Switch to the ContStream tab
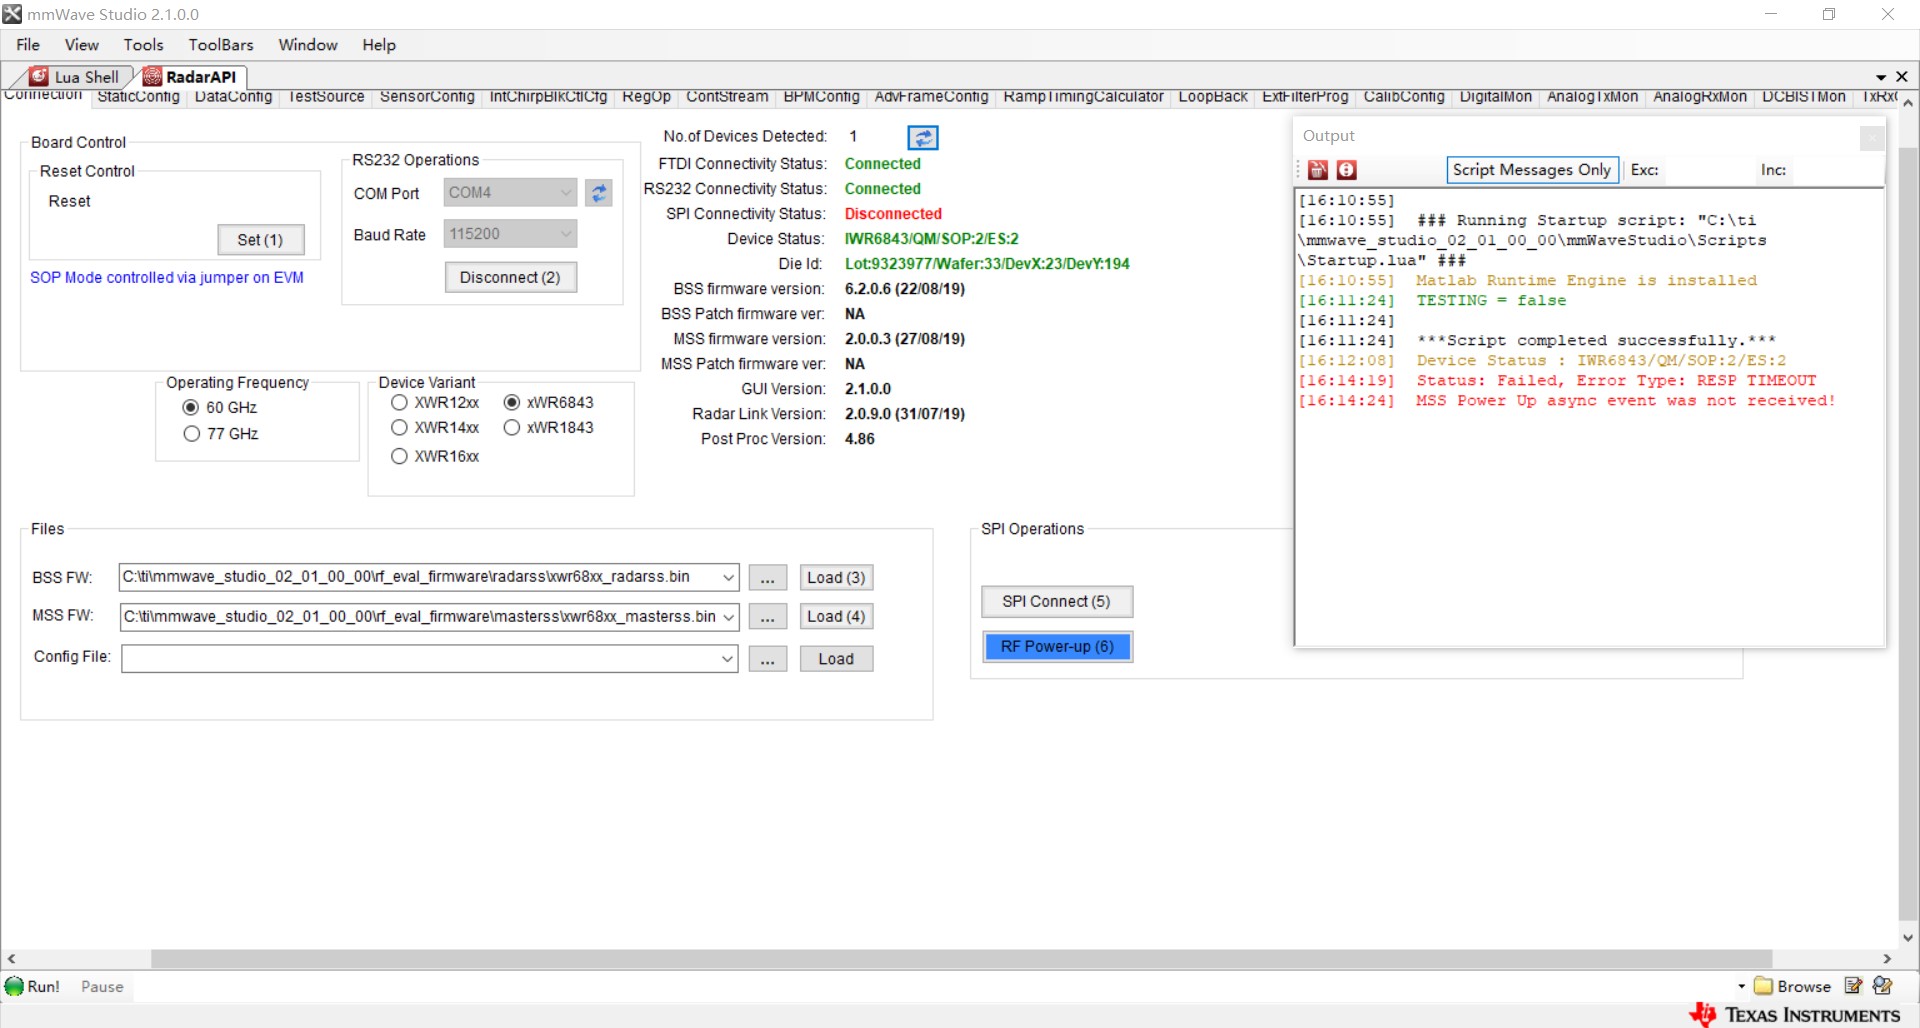 pos(727,97)
